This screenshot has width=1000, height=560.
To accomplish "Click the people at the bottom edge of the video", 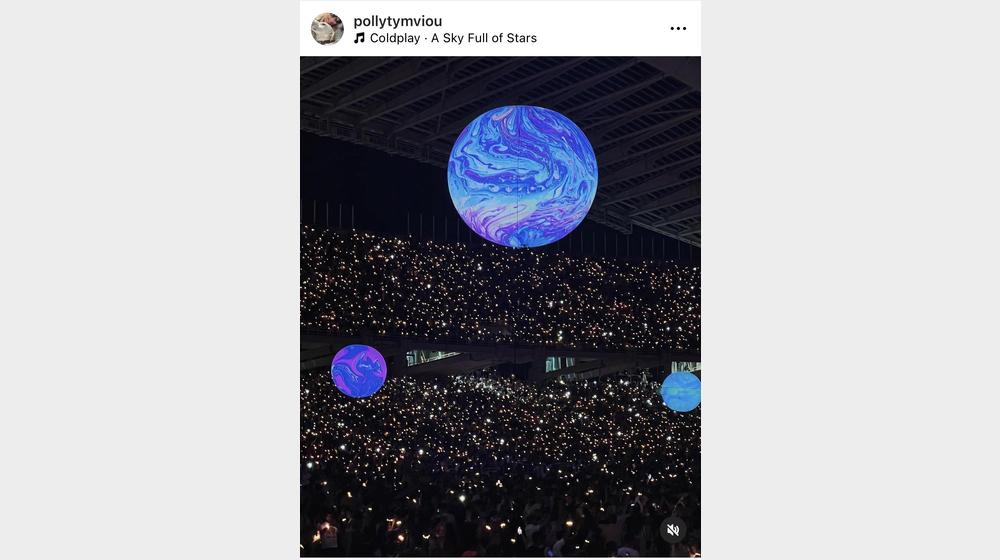I will pyautogui.click(x=480, y=535).
